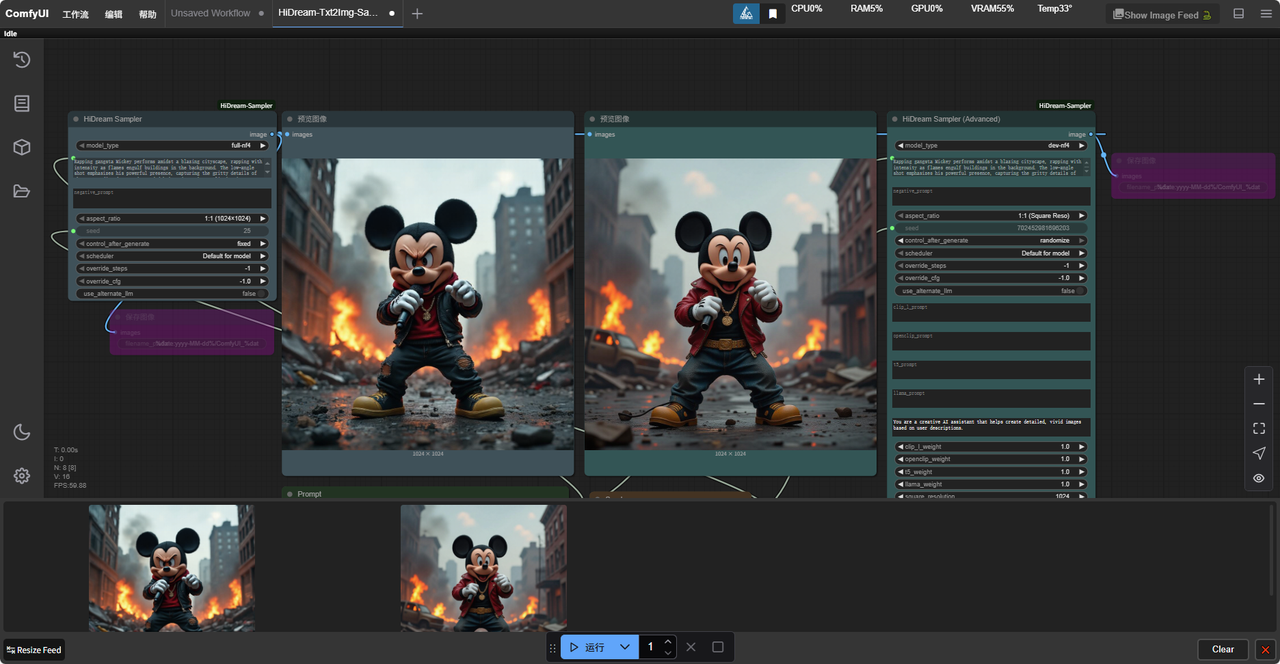
Task: Zoom out with the minus canvas control
Action: coord(1259,404)
